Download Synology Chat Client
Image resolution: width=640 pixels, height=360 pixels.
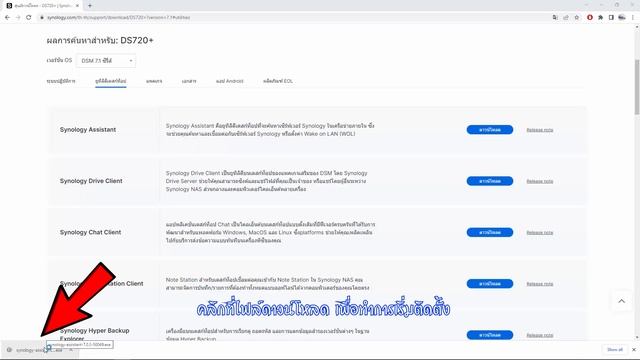[490, 233]
